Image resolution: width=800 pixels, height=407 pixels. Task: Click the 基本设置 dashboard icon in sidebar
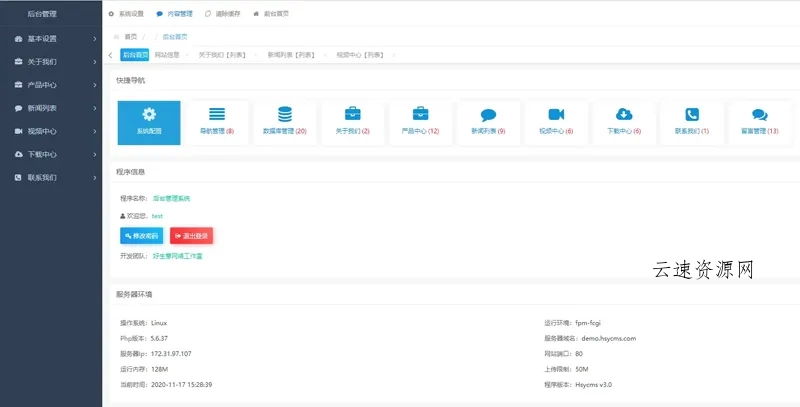tap(18, 39)
